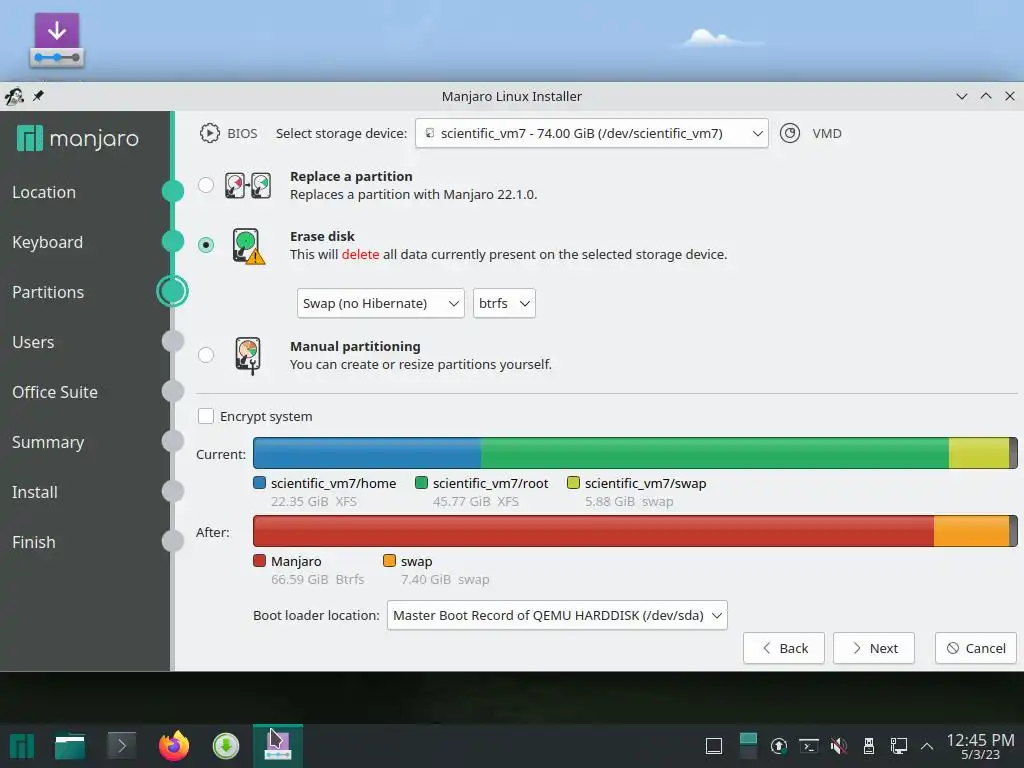Screen dimensions: 1024x768
Task: Go to the Office Suite step
Action: click(55, 392)
